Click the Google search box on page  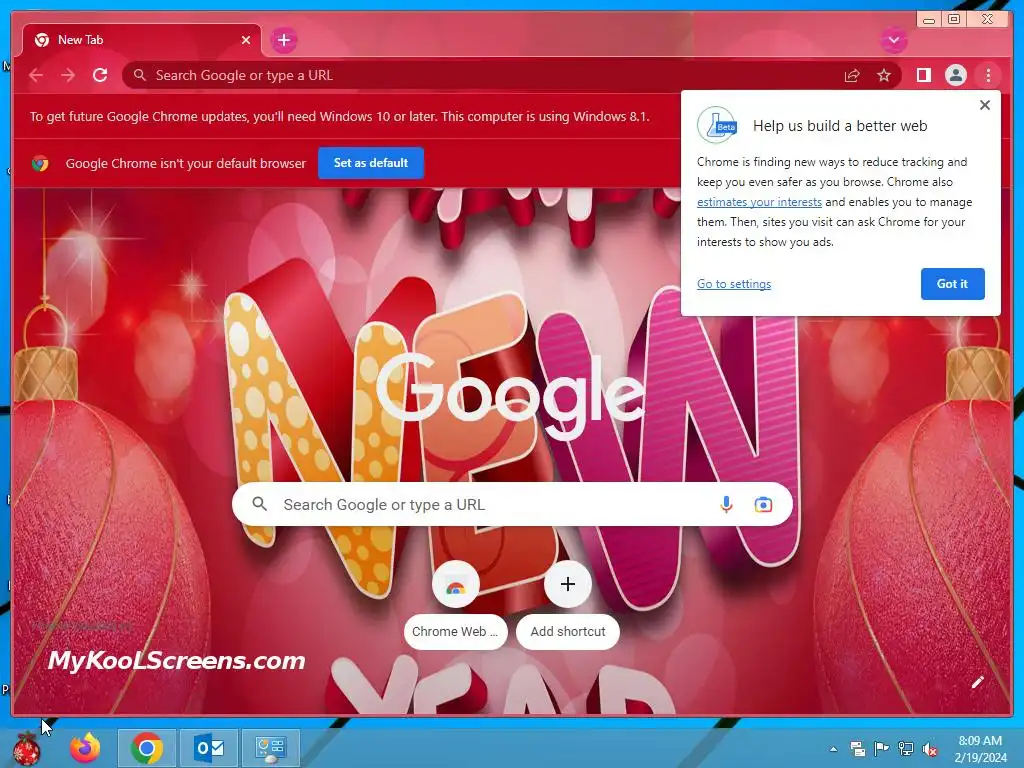click(512, 504)
